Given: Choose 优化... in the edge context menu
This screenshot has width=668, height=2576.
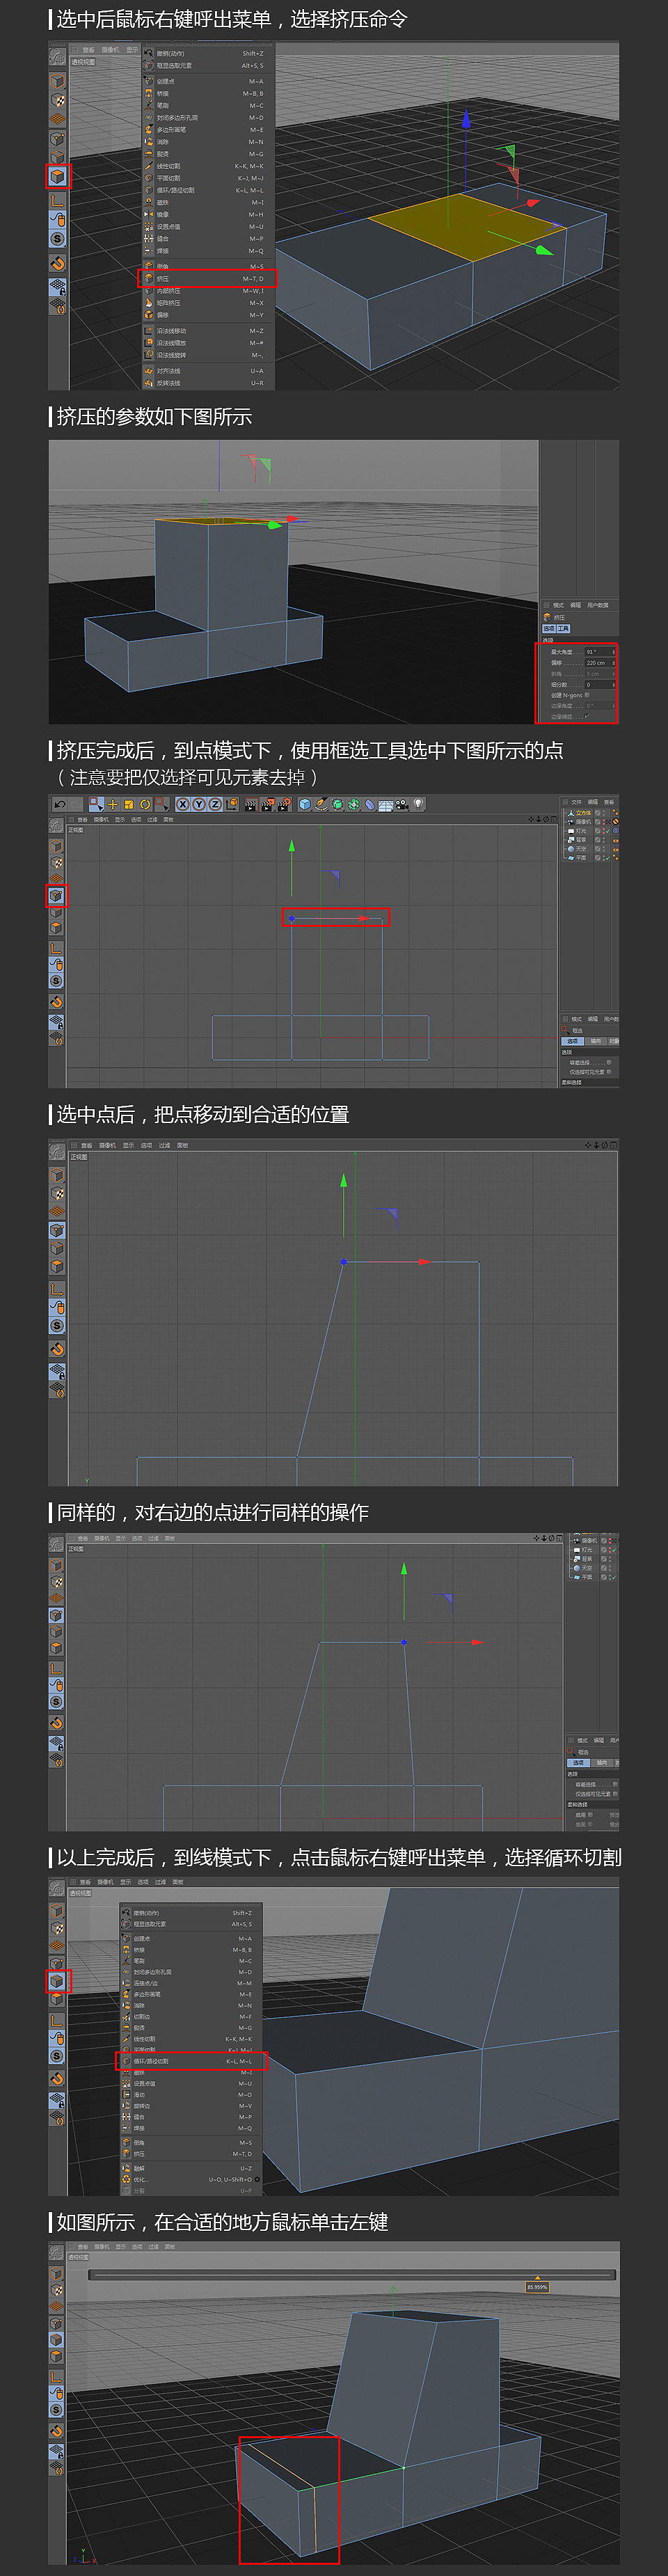Looking at the screenshot, I should (190, 2179).
